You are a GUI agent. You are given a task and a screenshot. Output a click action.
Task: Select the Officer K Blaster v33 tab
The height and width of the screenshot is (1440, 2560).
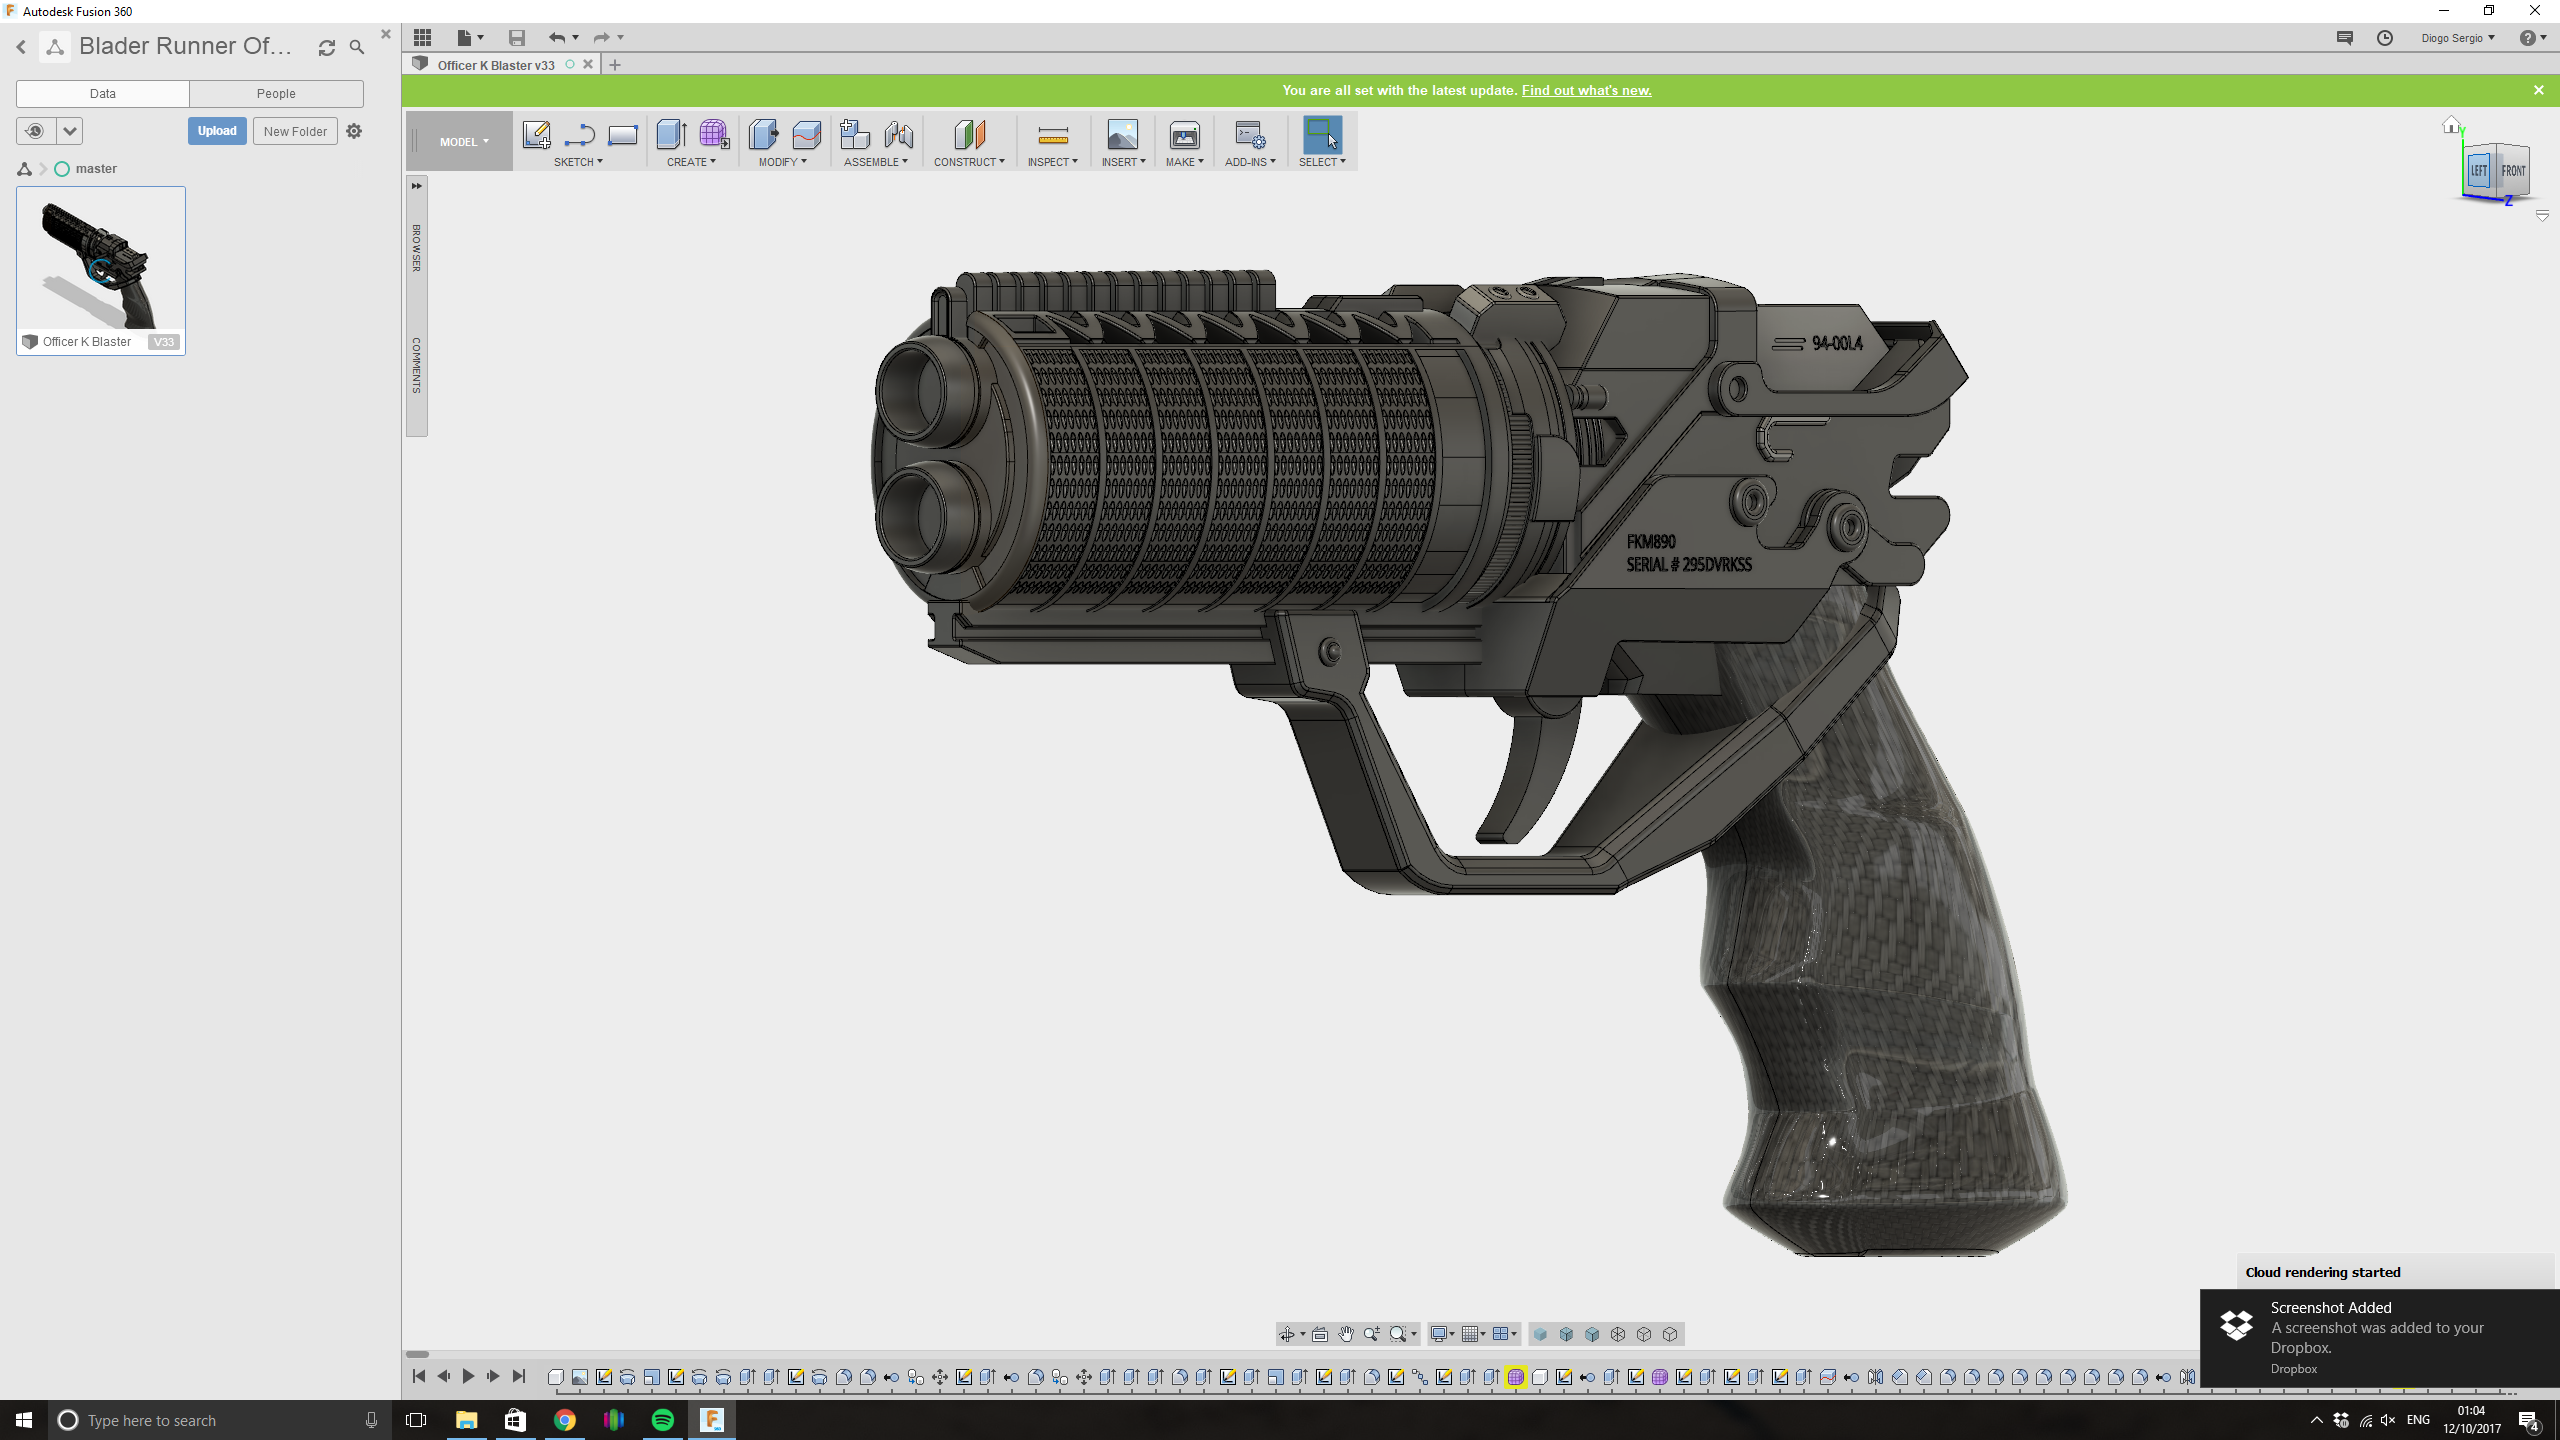pyautogui.click(x=496, y=65)
